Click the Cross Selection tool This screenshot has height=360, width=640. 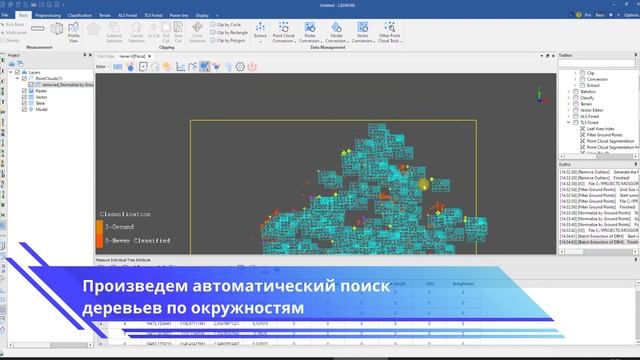[x=197, y=33]
